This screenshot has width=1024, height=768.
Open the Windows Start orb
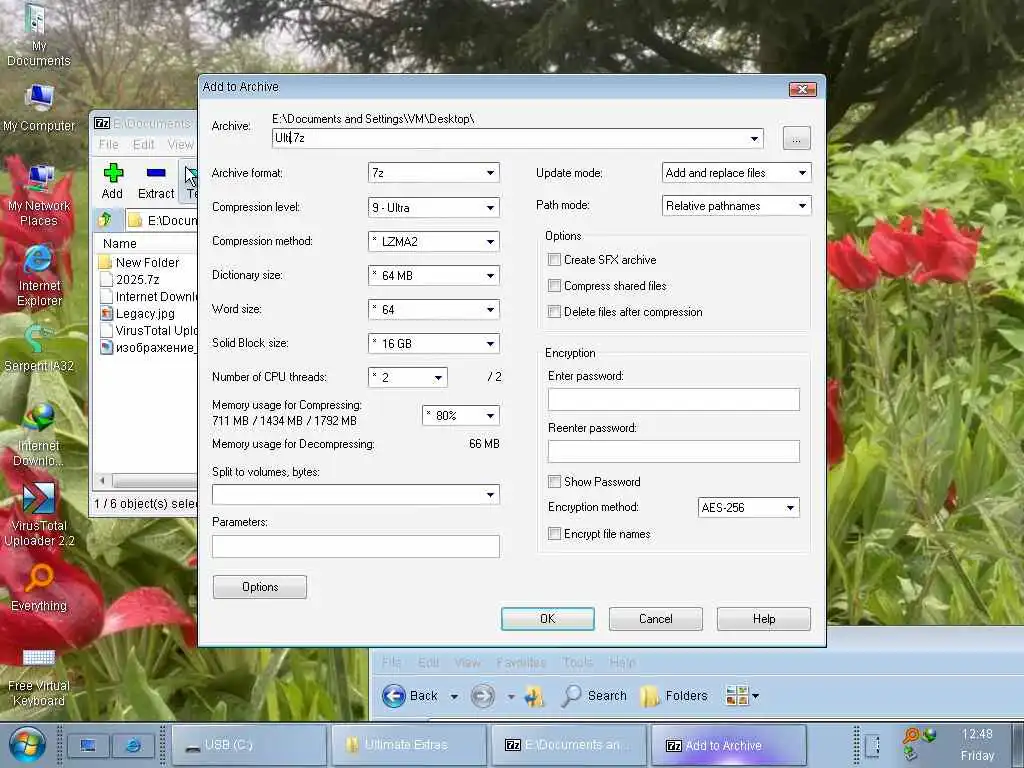coord(27,745)
